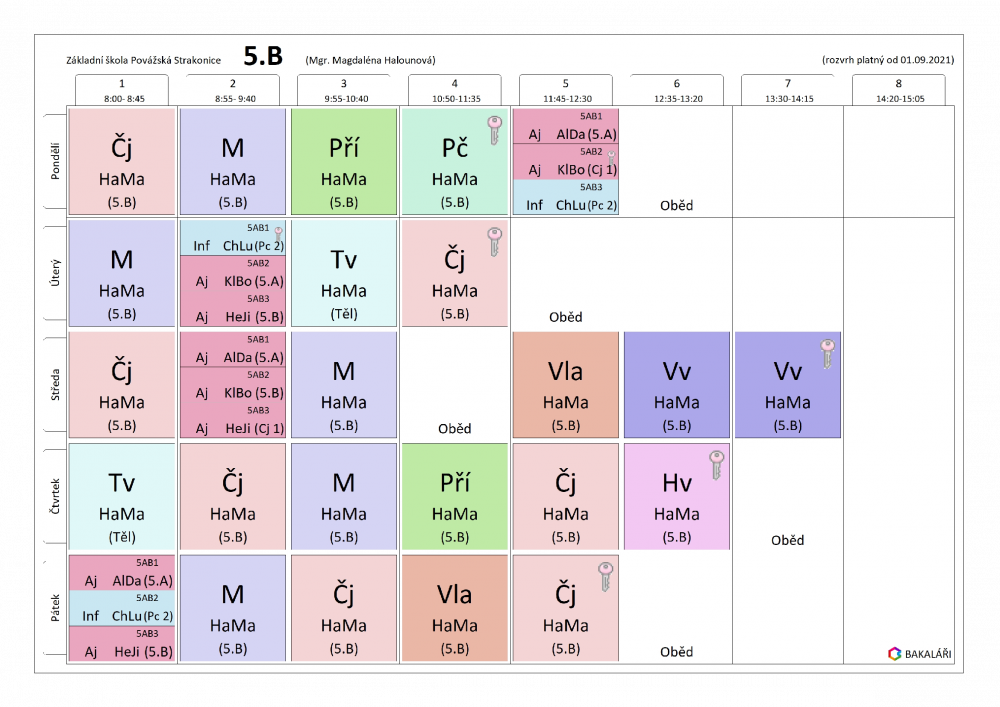
Task: Click the Bakaláři logo
Action: tap(919, 653)
